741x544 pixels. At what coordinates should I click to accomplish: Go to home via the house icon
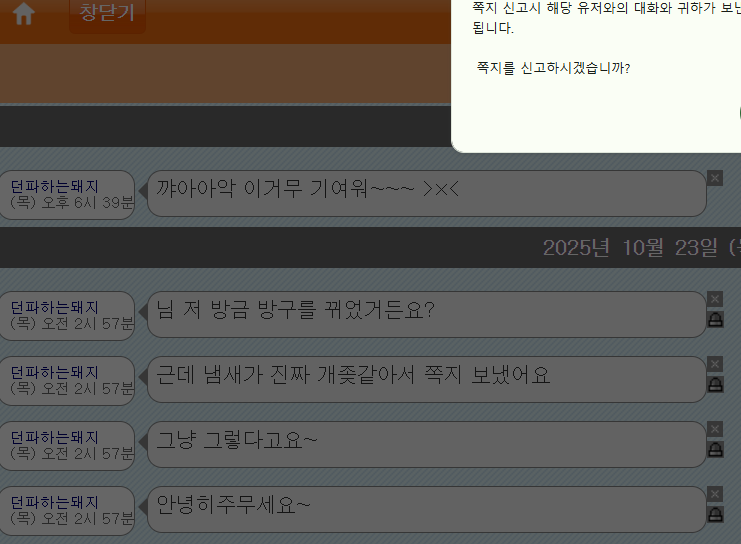pyautogui.click(x=24, y=13)
